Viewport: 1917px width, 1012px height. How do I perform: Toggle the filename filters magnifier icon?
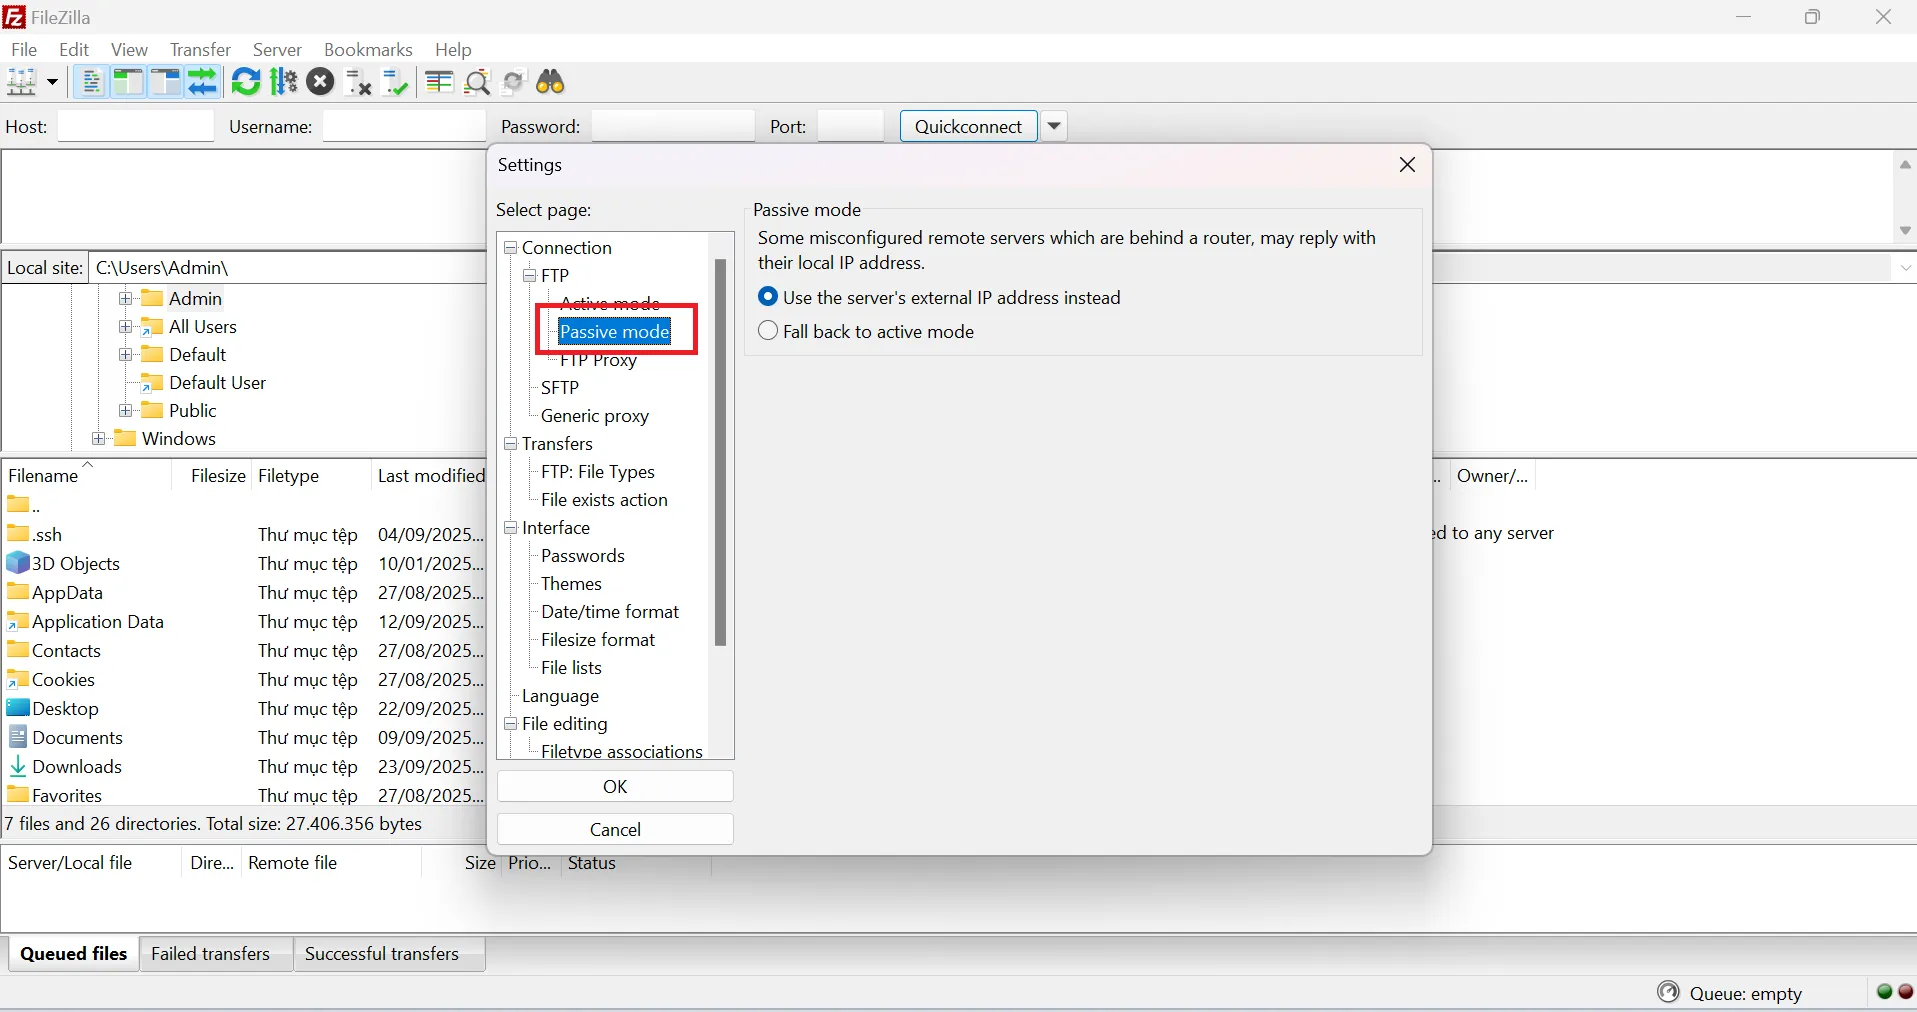(x=478, y=82)
